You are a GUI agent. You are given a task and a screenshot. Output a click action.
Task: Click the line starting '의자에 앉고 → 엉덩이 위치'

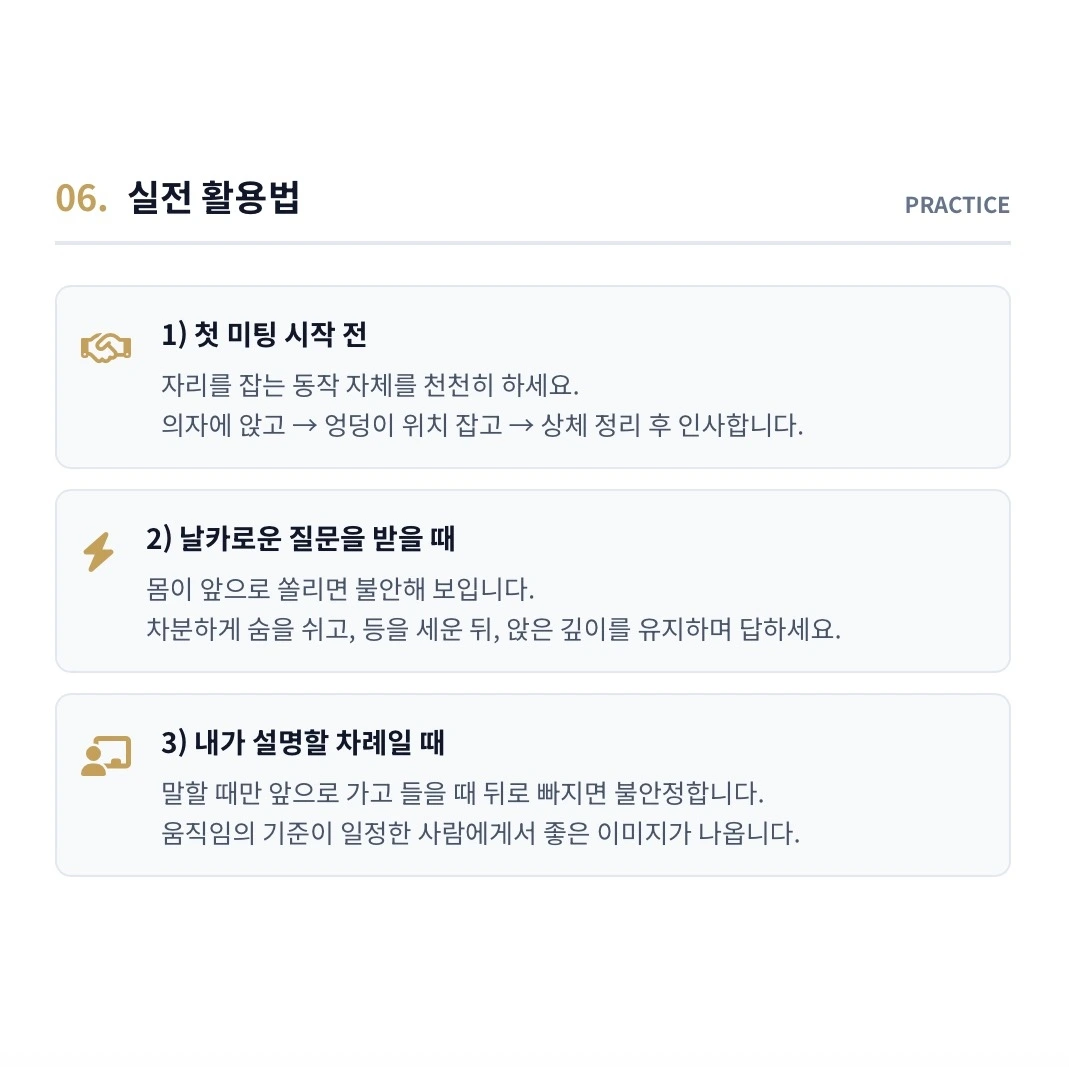(x=482, y=425)
